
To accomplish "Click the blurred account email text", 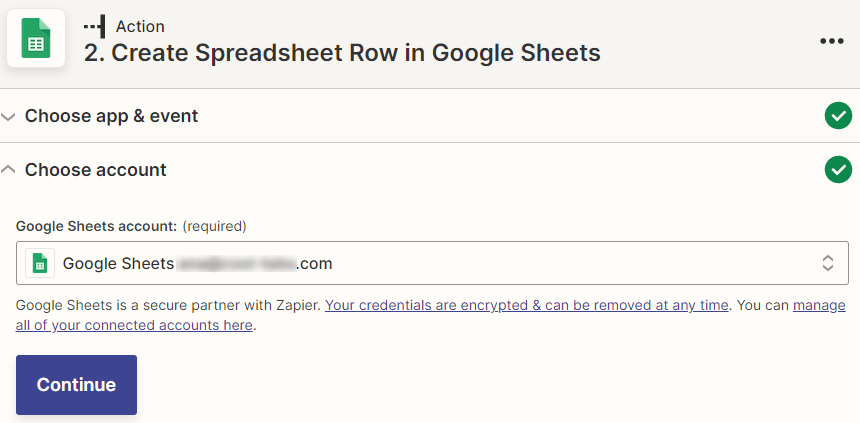I will pyautogui.click(x=236, y=263).
